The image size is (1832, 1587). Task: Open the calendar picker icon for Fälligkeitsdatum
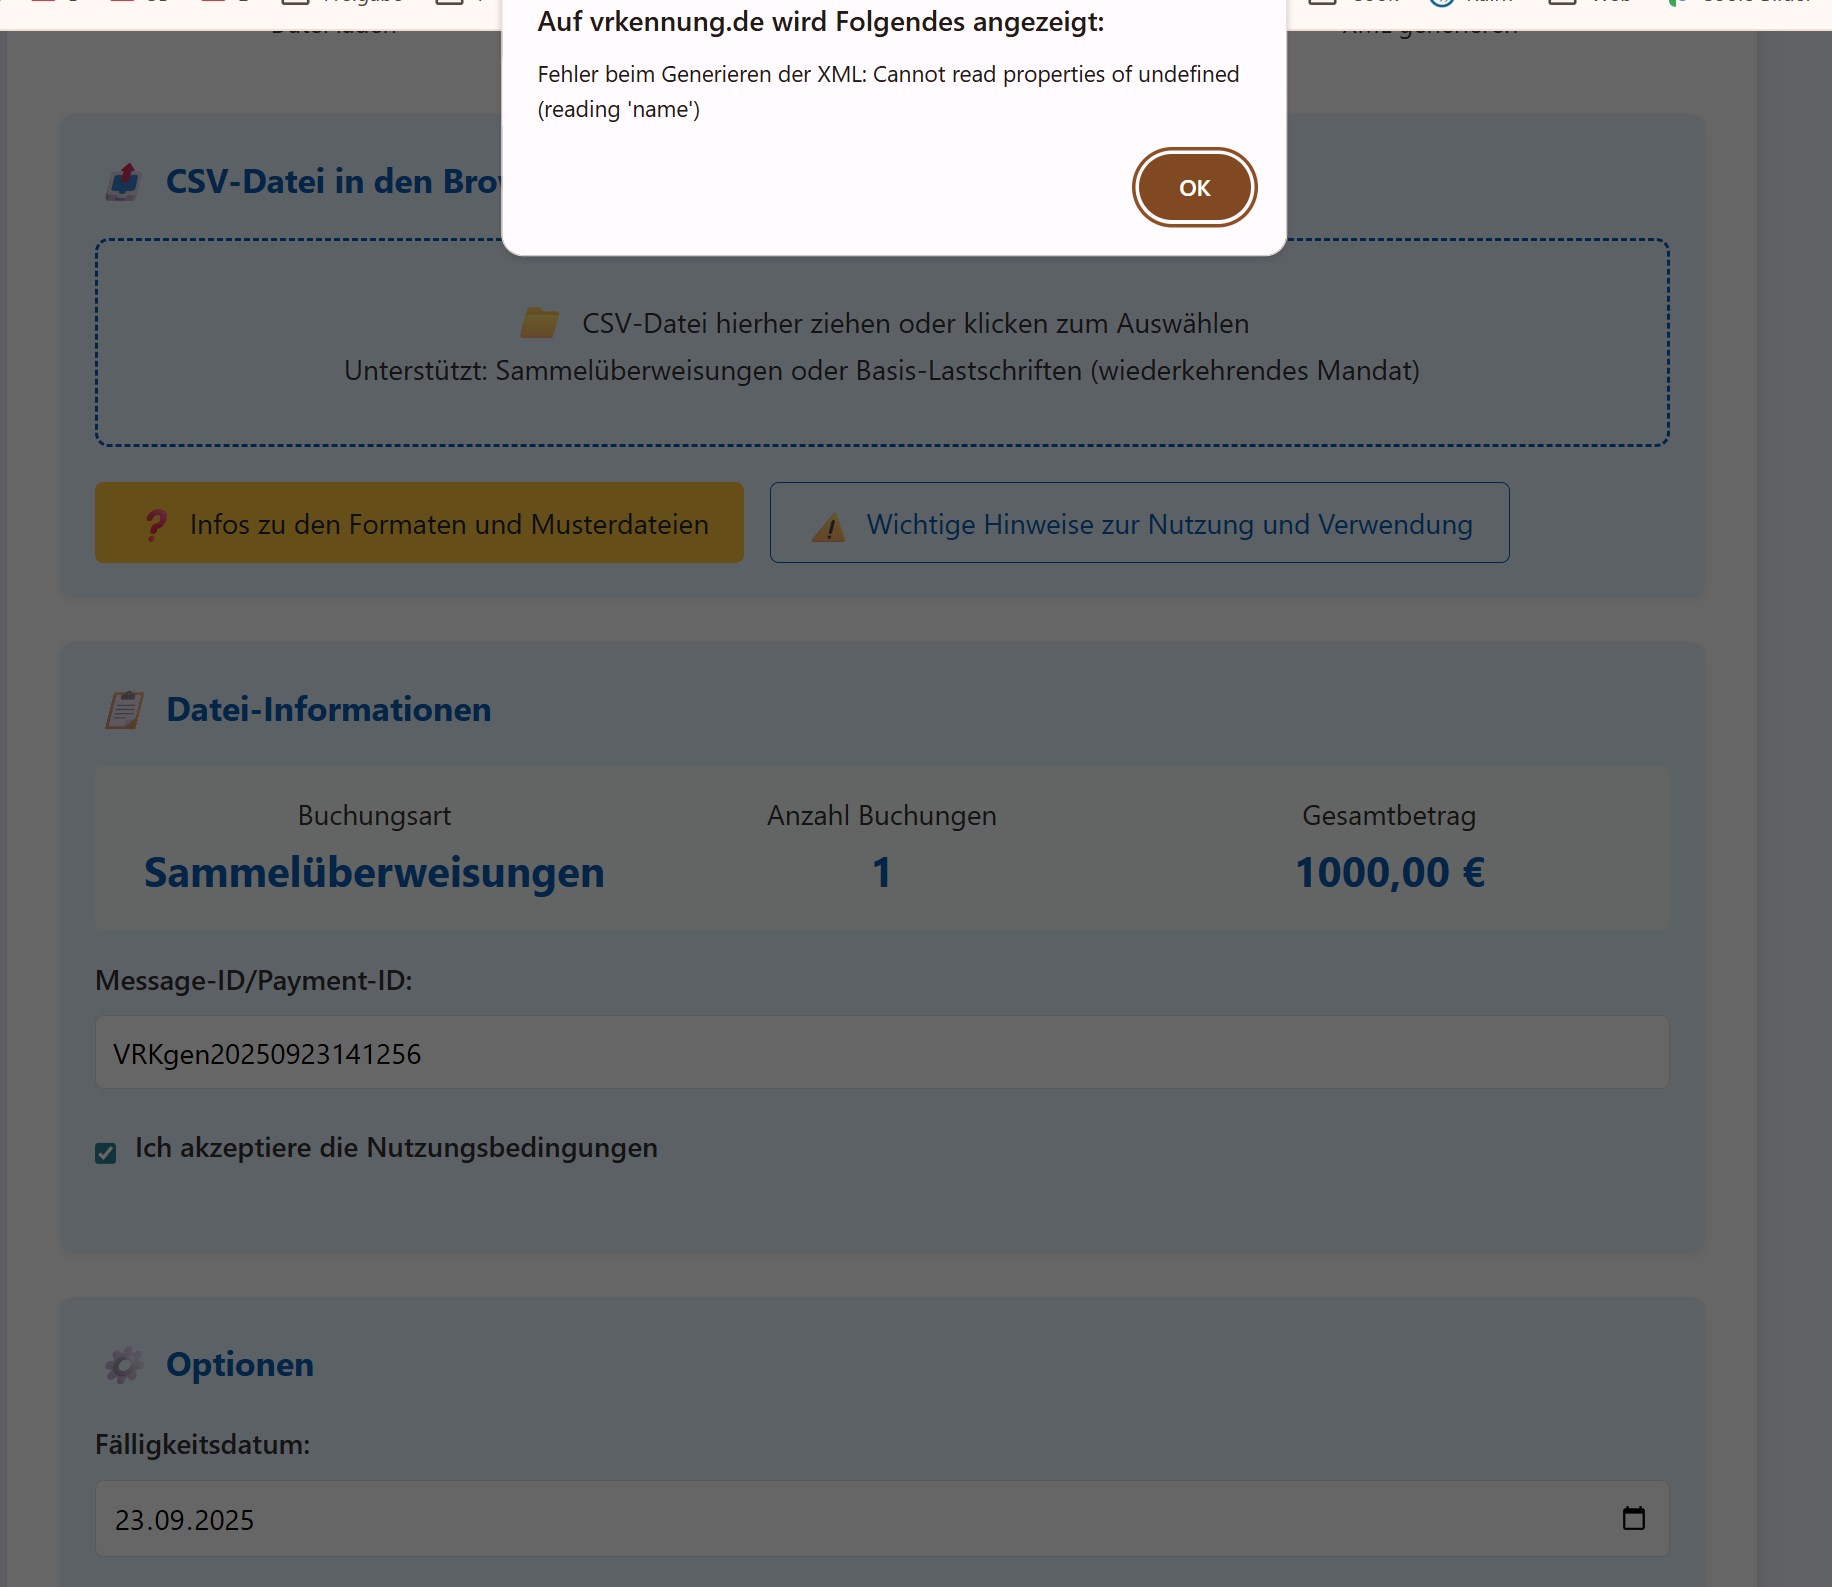click(x=1633, y=1518)
